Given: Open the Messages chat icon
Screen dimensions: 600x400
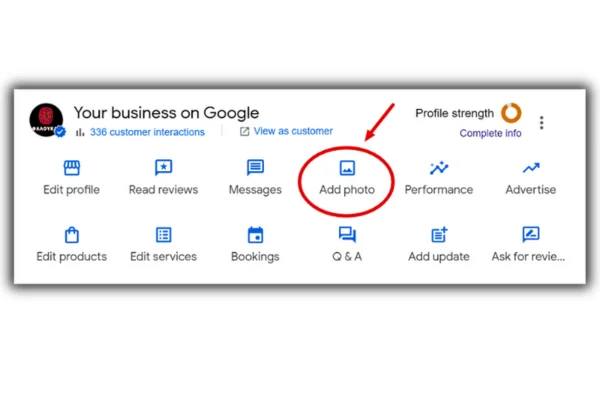Looking at the screenshot, I should click(255, 168).
